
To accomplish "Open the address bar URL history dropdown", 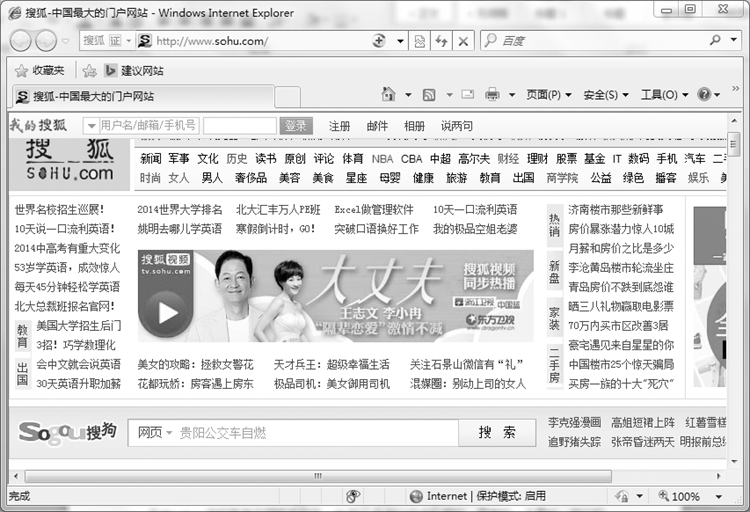I will [x=400, y=41].
